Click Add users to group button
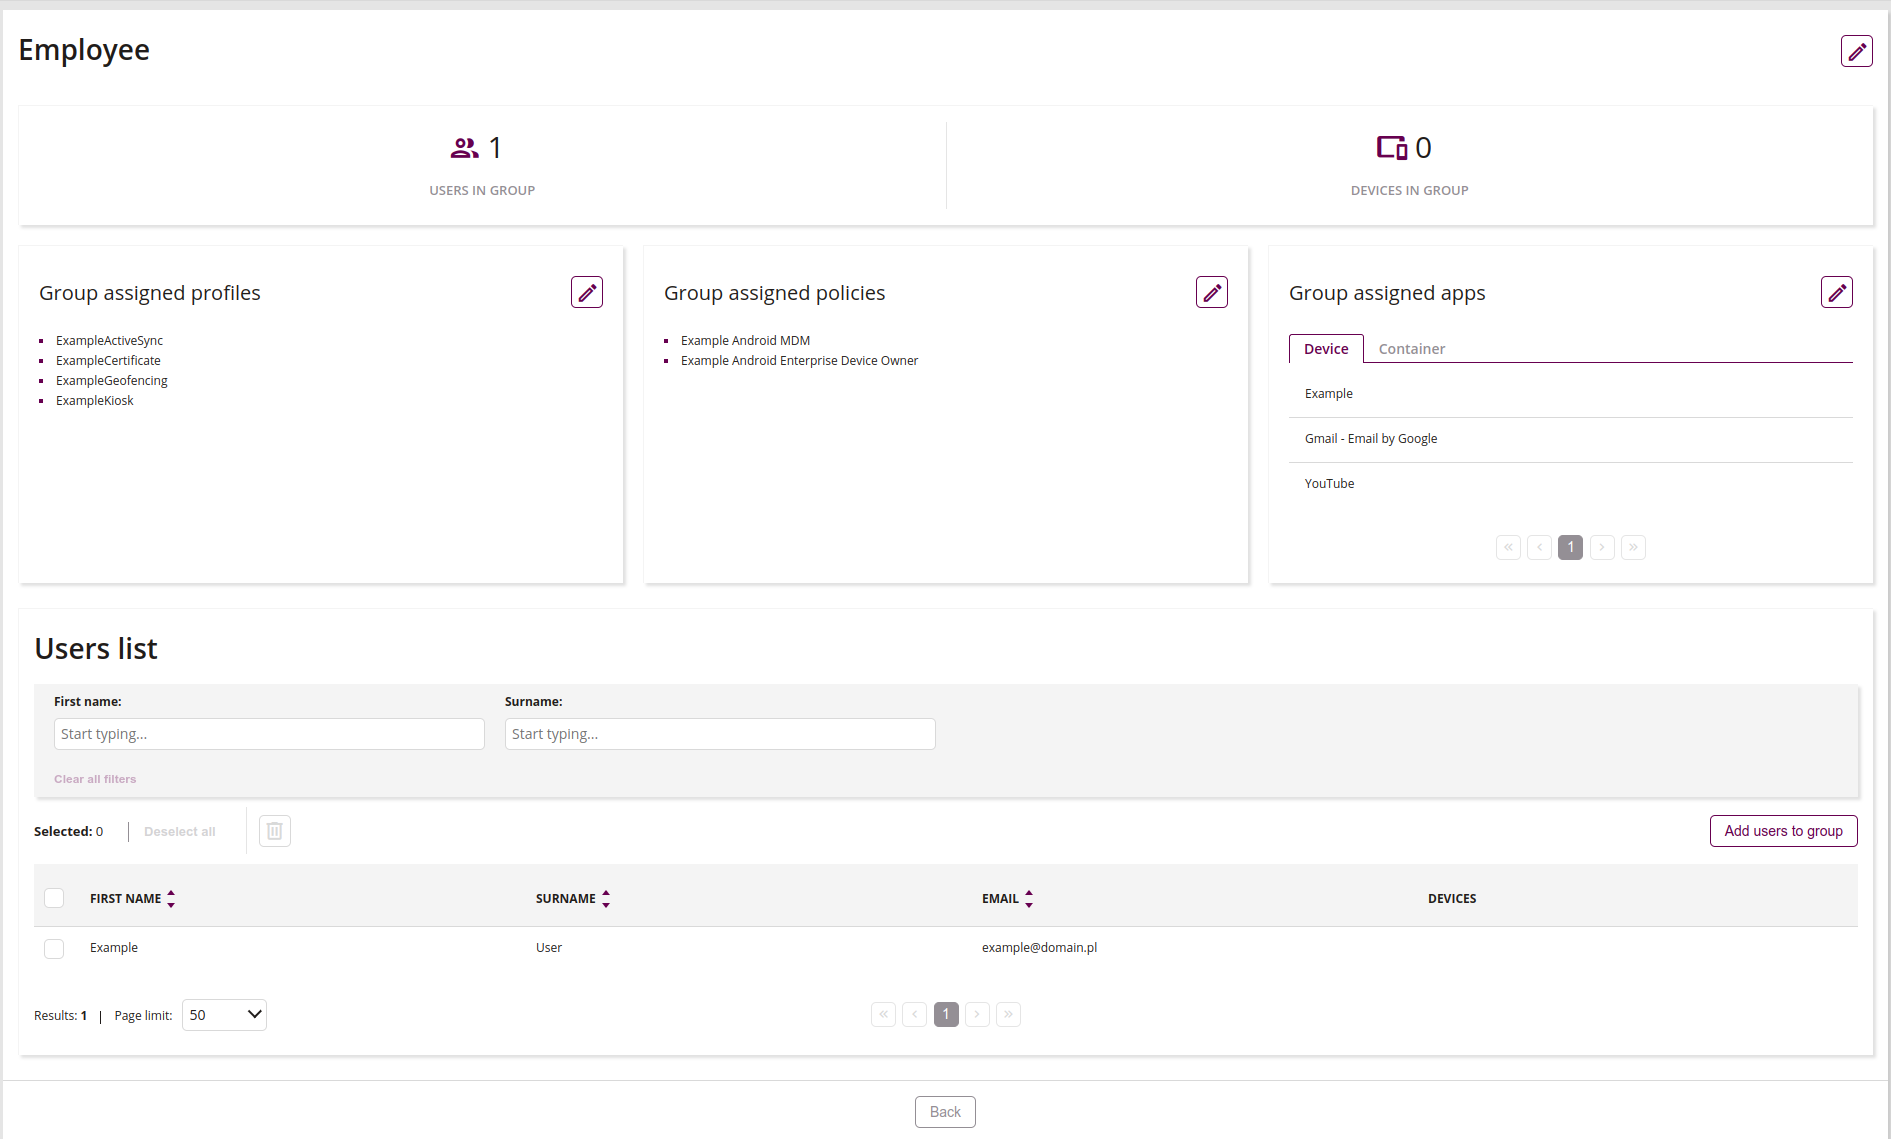The width and height of the screenshot is (1891, 1139). click(x=1783, y=831)
